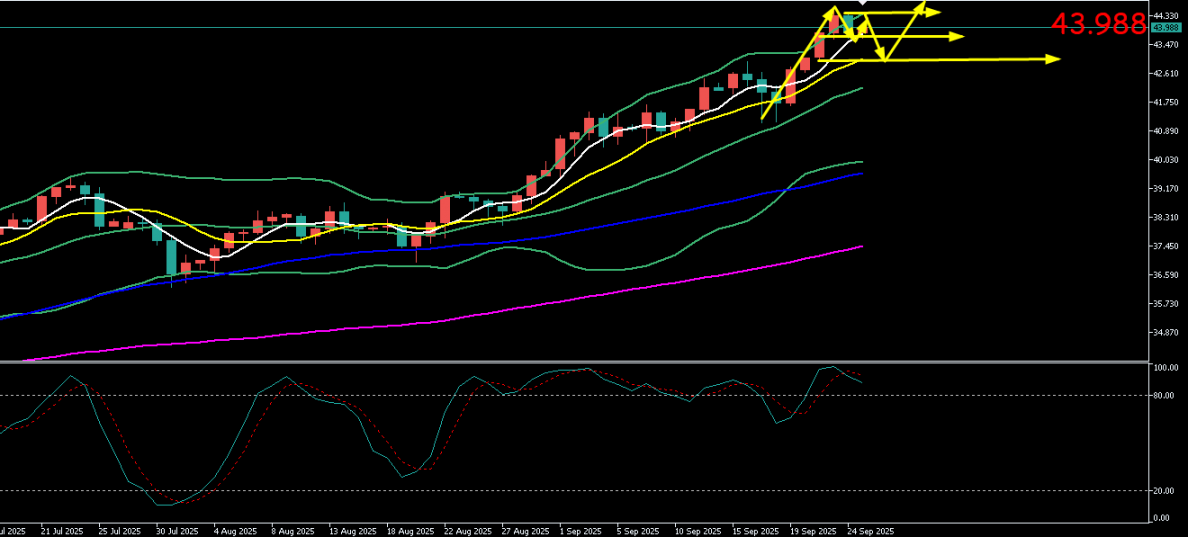Click the 39.170 price axis label

coord(1165,189)
